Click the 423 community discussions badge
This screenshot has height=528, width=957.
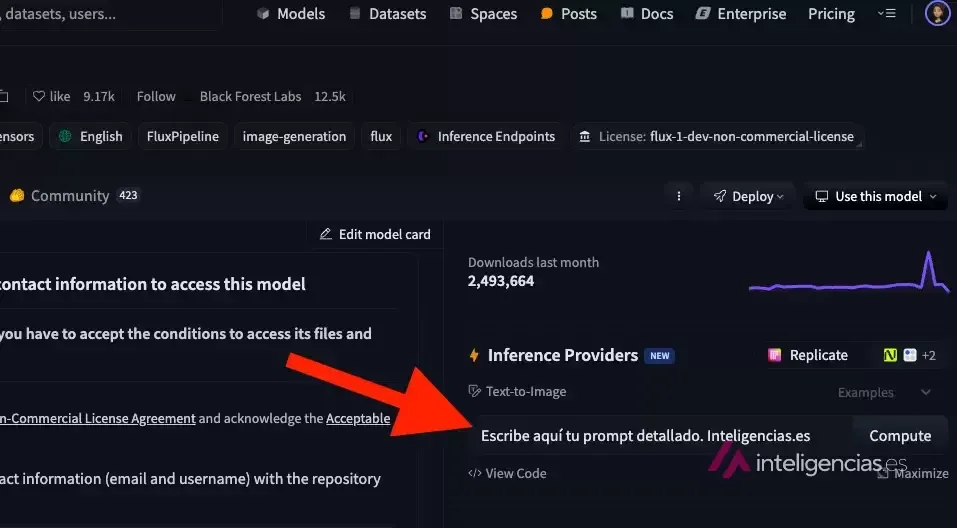click(x=128, y=195)
